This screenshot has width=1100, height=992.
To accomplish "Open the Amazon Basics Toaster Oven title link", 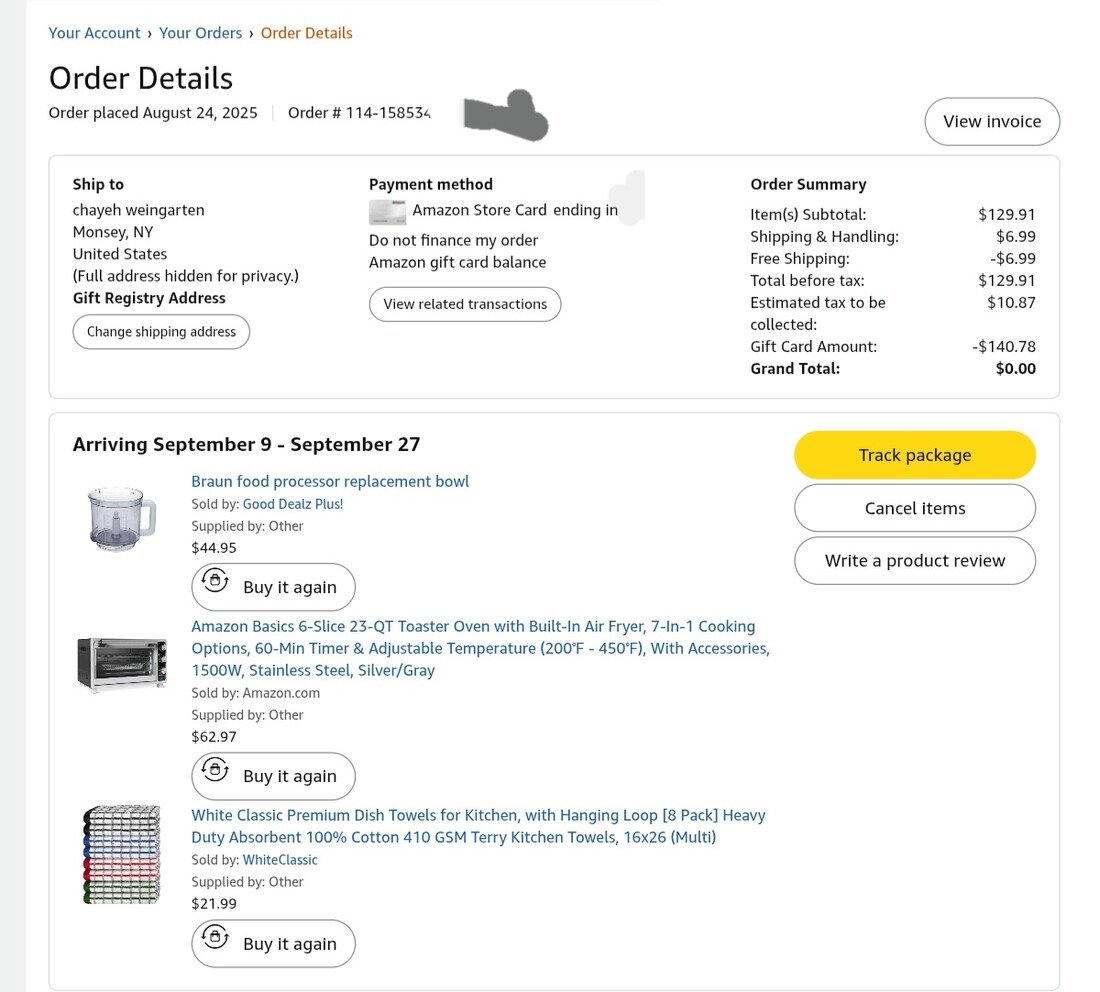I will (480, 648).
